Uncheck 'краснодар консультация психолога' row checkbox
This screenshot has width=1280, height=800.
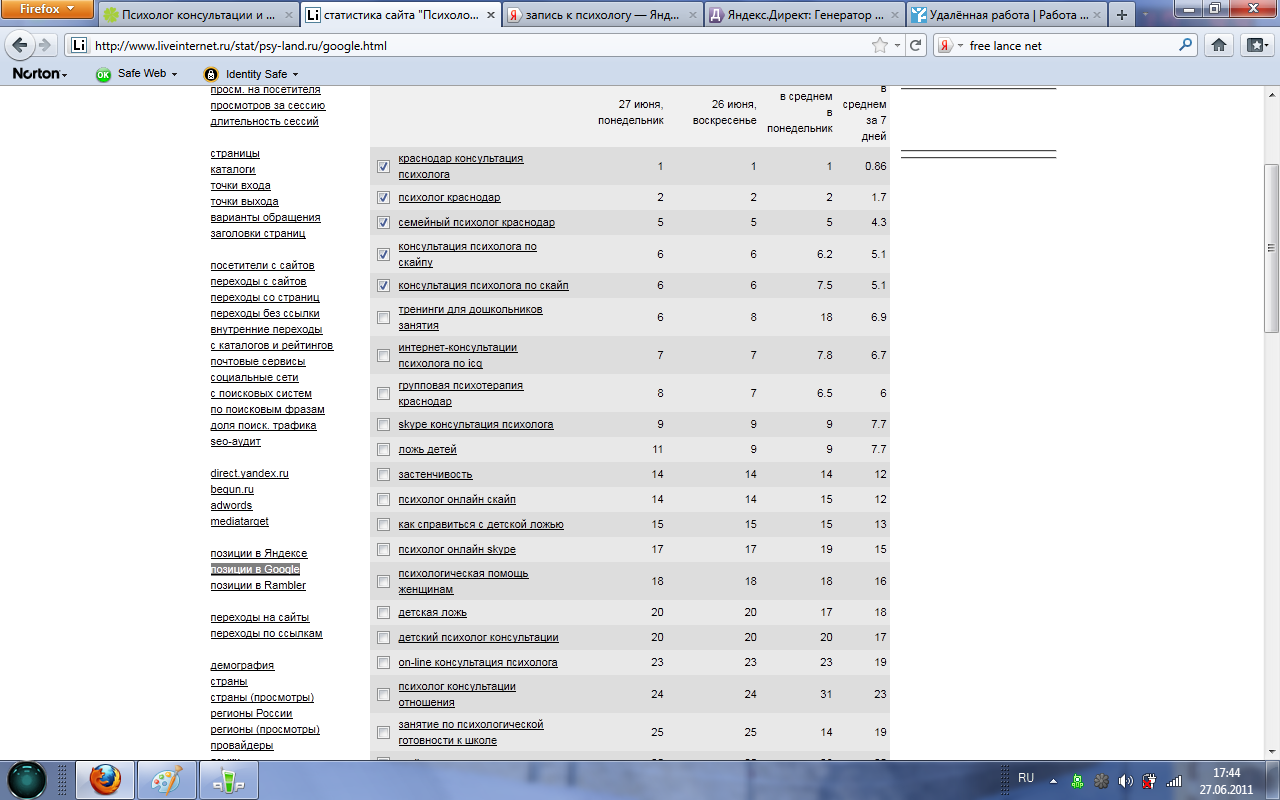[383, 167]
